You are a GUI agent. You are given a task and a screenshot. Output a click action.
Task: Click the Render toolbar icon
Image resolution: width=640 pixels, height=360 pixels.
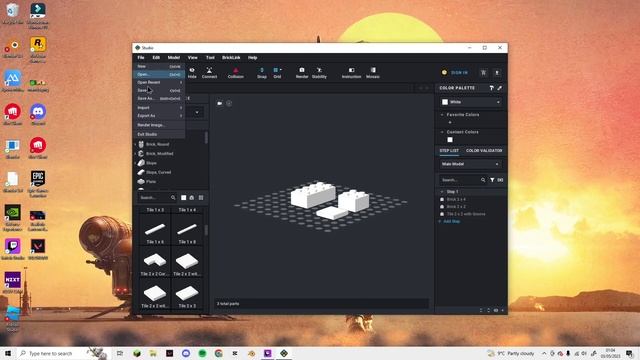(302, 73)
